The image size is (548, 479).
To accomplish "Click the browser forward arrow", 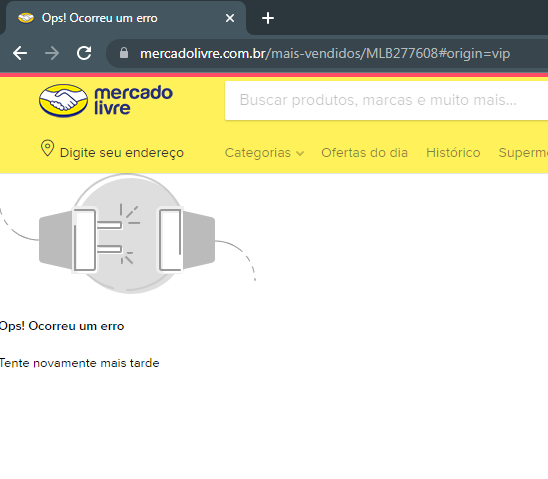I will tap(52, 53).
